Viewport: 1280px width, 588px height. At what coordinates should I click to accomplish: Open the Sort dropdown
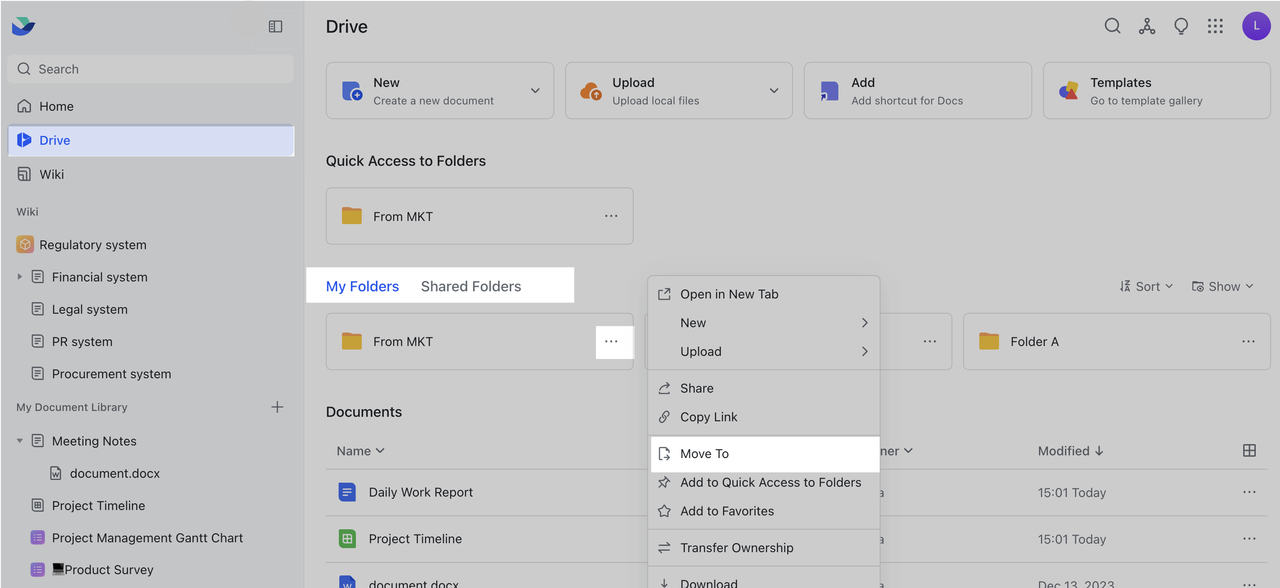point(1146,286)
